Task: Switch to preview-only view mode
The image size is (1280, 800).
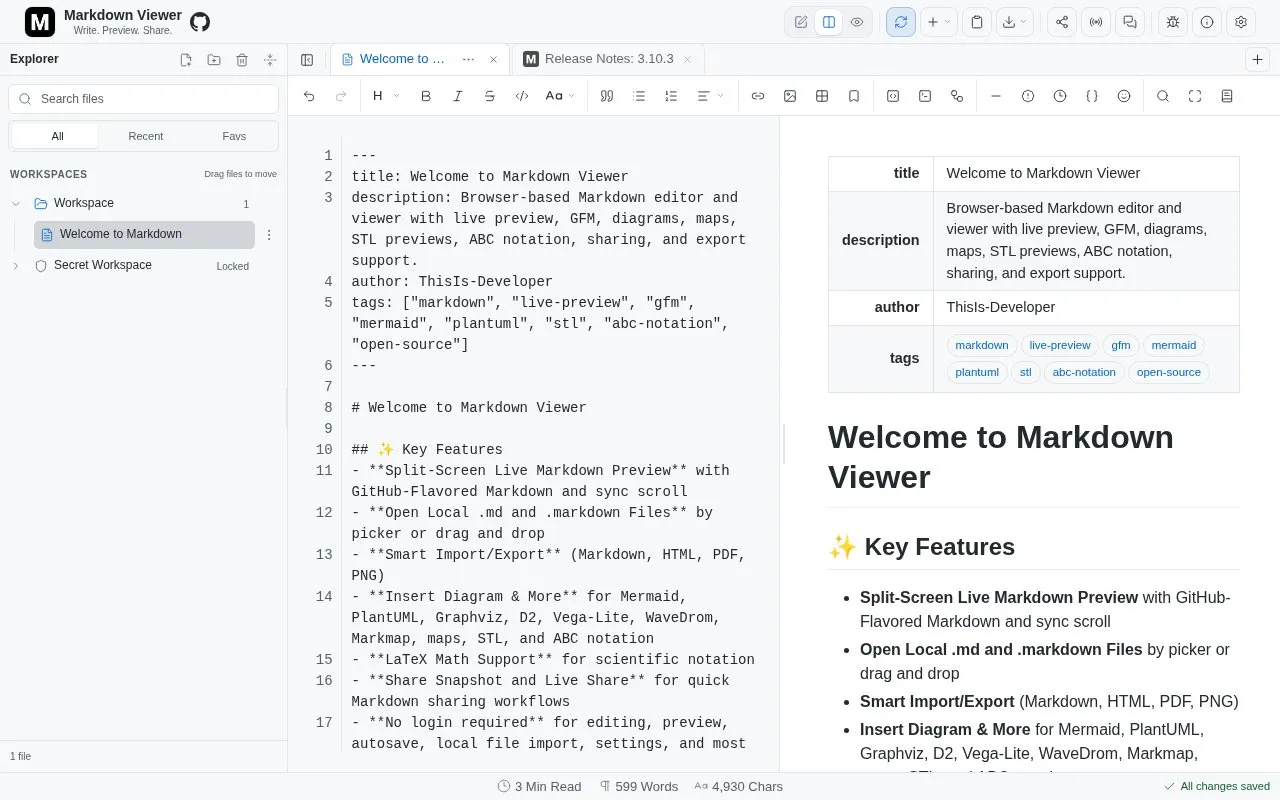Action: tap(857, 22)
